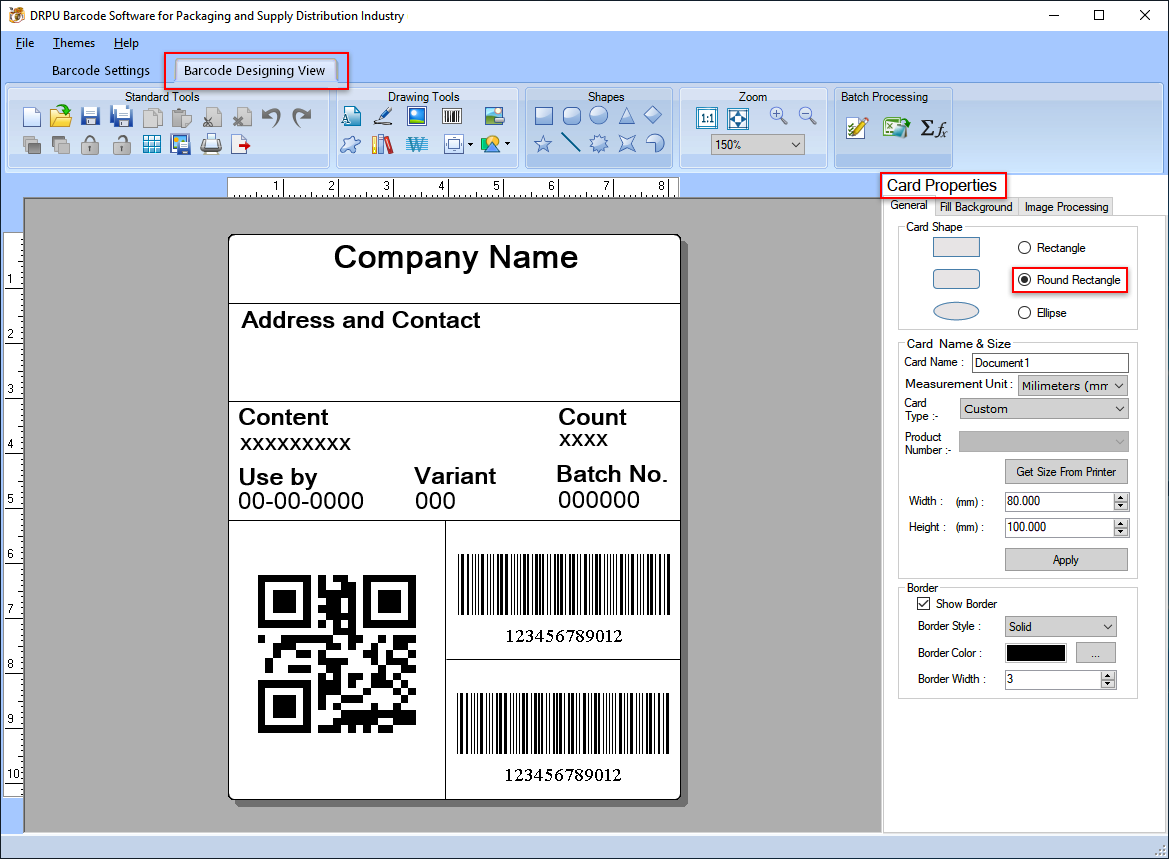The height and width of the screenshot is (859, 1169).
Task: Open the Card Type dropdown set to Custom
Action: pyautogui.click(x=1044, y=409)
